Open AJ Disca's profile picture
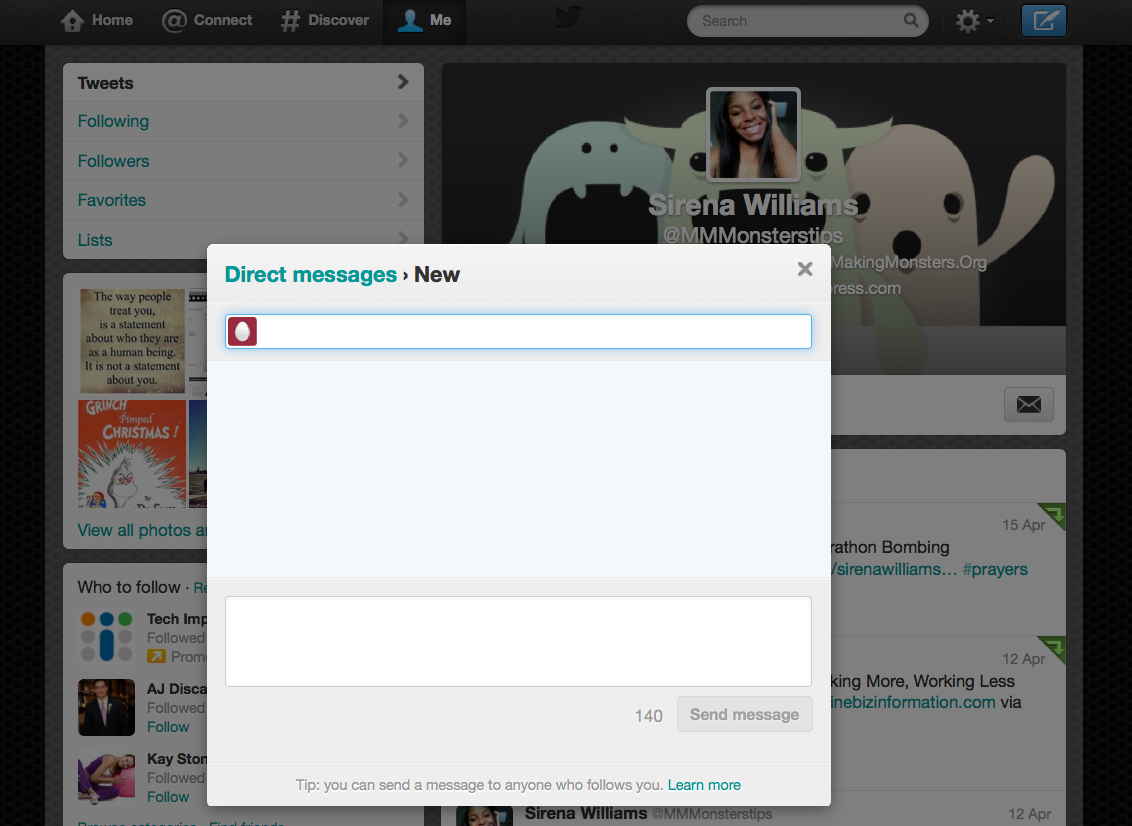This screenshot has width=1132, height=826. coord(106,707)
